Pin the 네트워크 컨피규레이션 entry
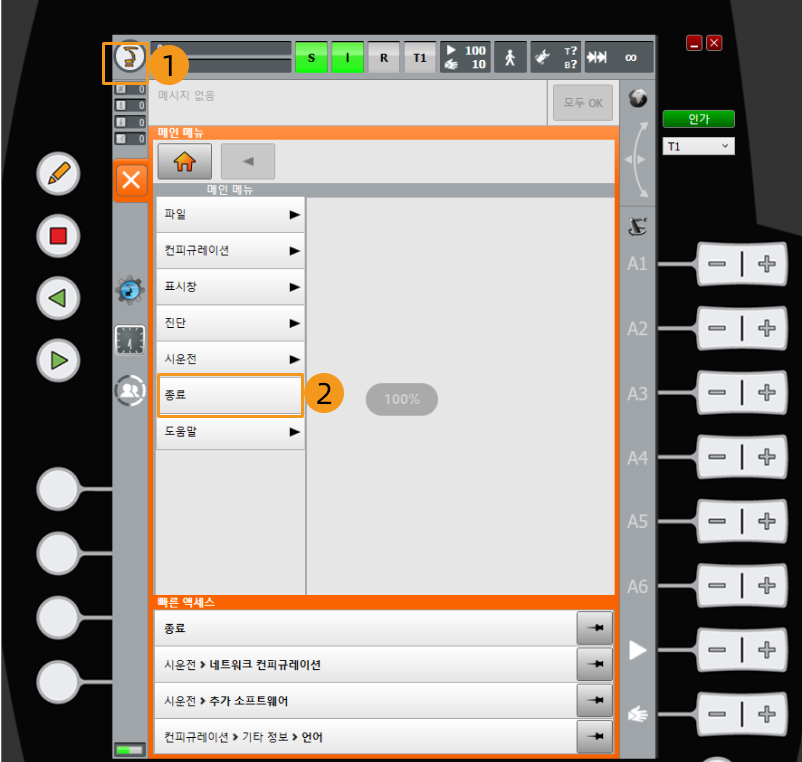Viewport: 802px width, 762px height. pyautogui.click(x=595, y=664)
